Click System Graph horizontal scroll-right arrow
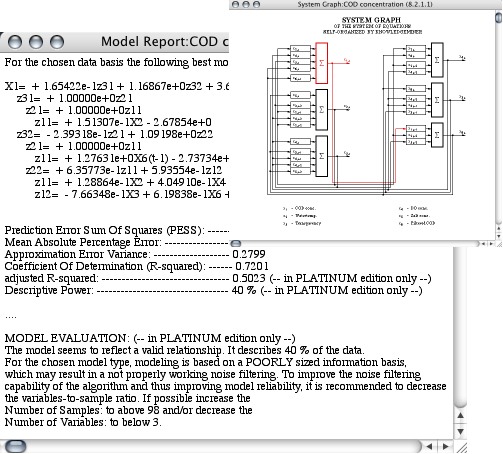The image size is (503, 454). pyautogui.click(x=491, y=244)
